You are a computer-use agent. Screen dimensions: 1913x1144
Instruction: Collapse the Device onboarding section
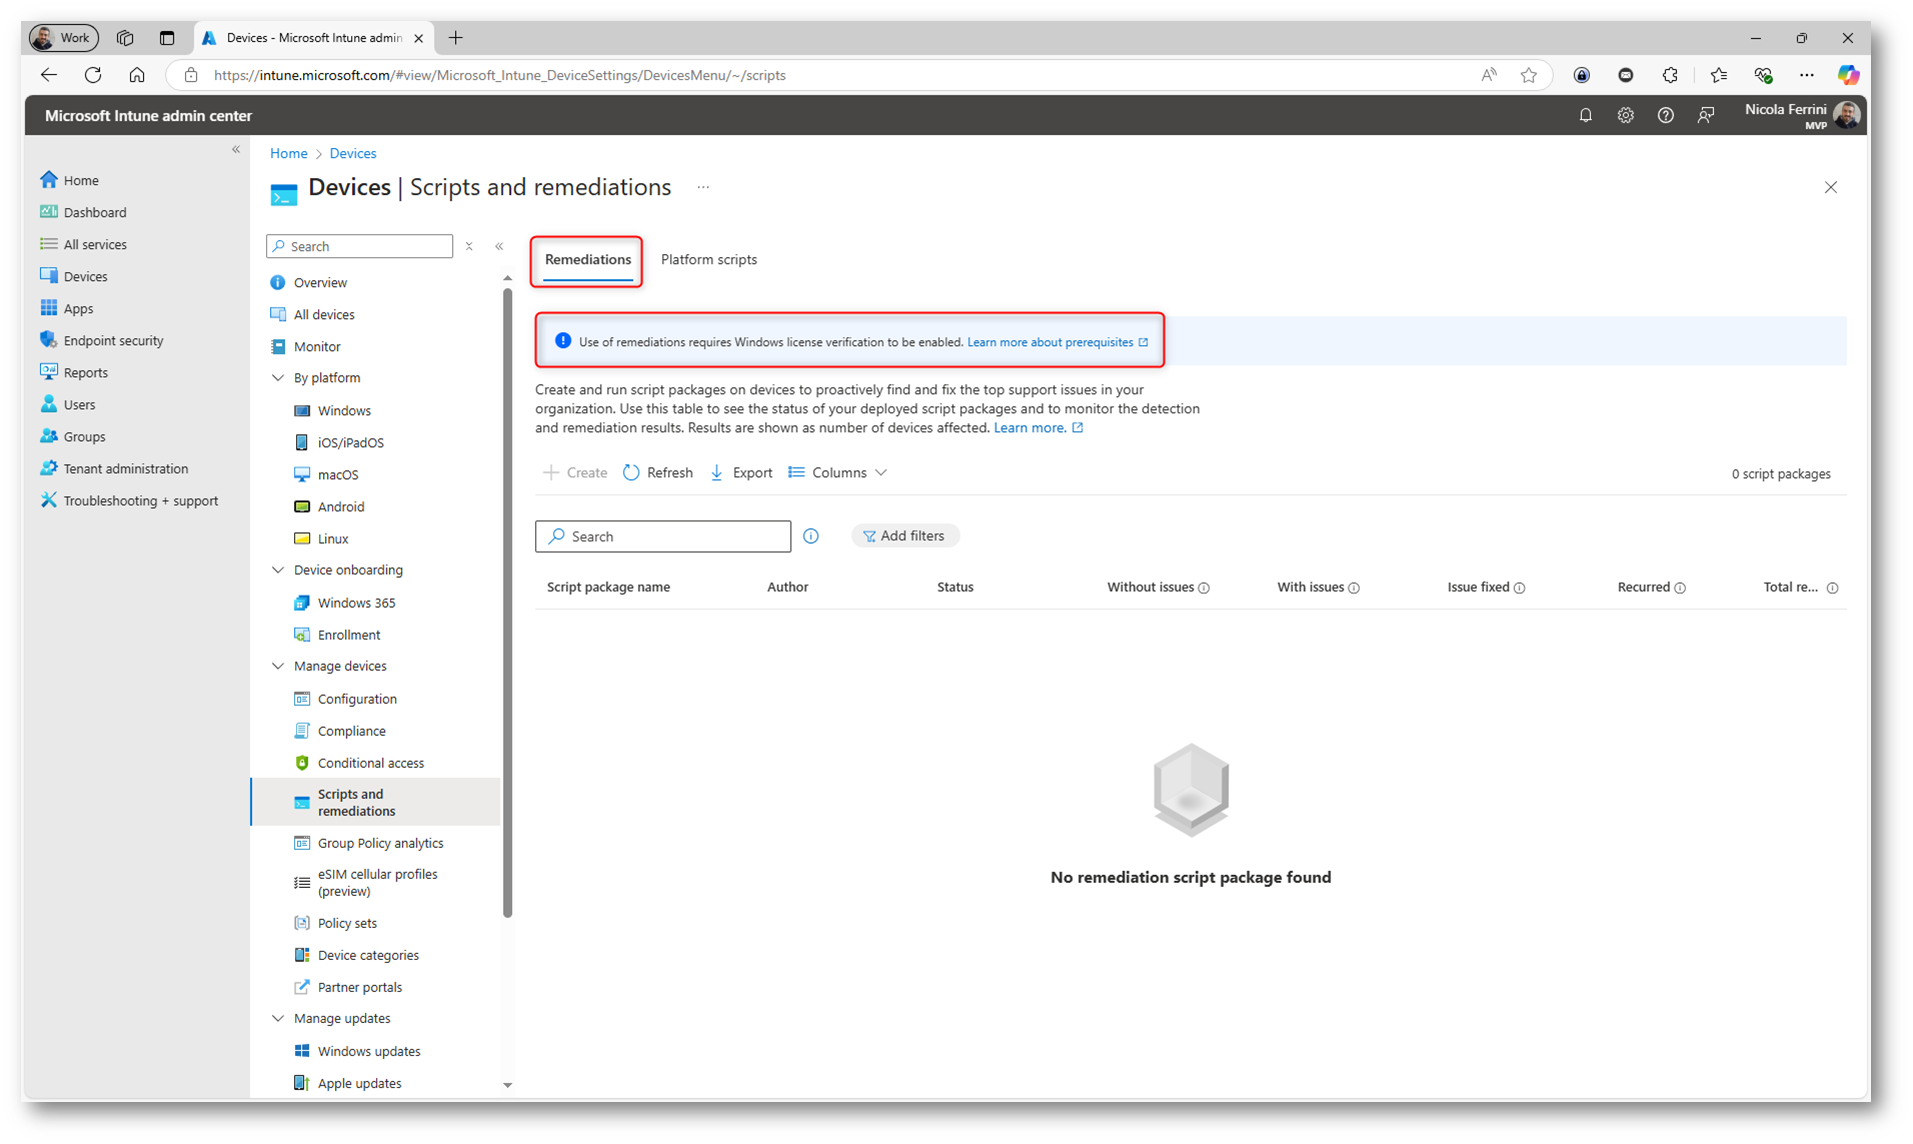click(x=278, y=570)
